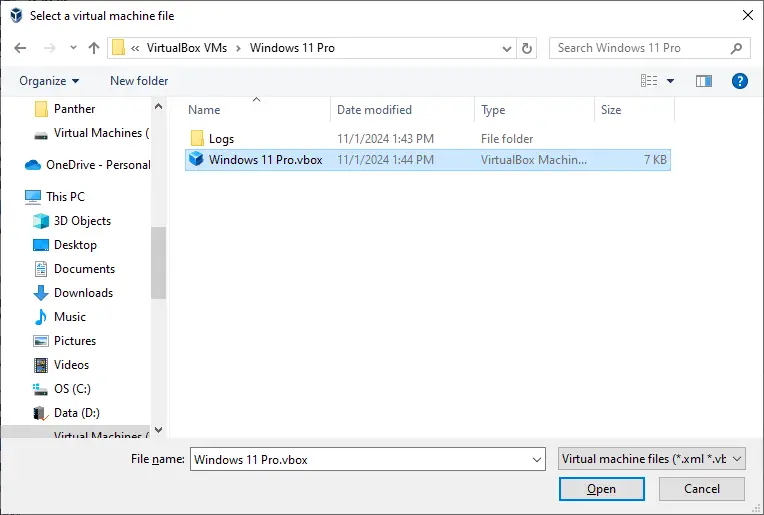Expand the File name dropdown arrow
The image size is (764, 515).
pos(537,459)
